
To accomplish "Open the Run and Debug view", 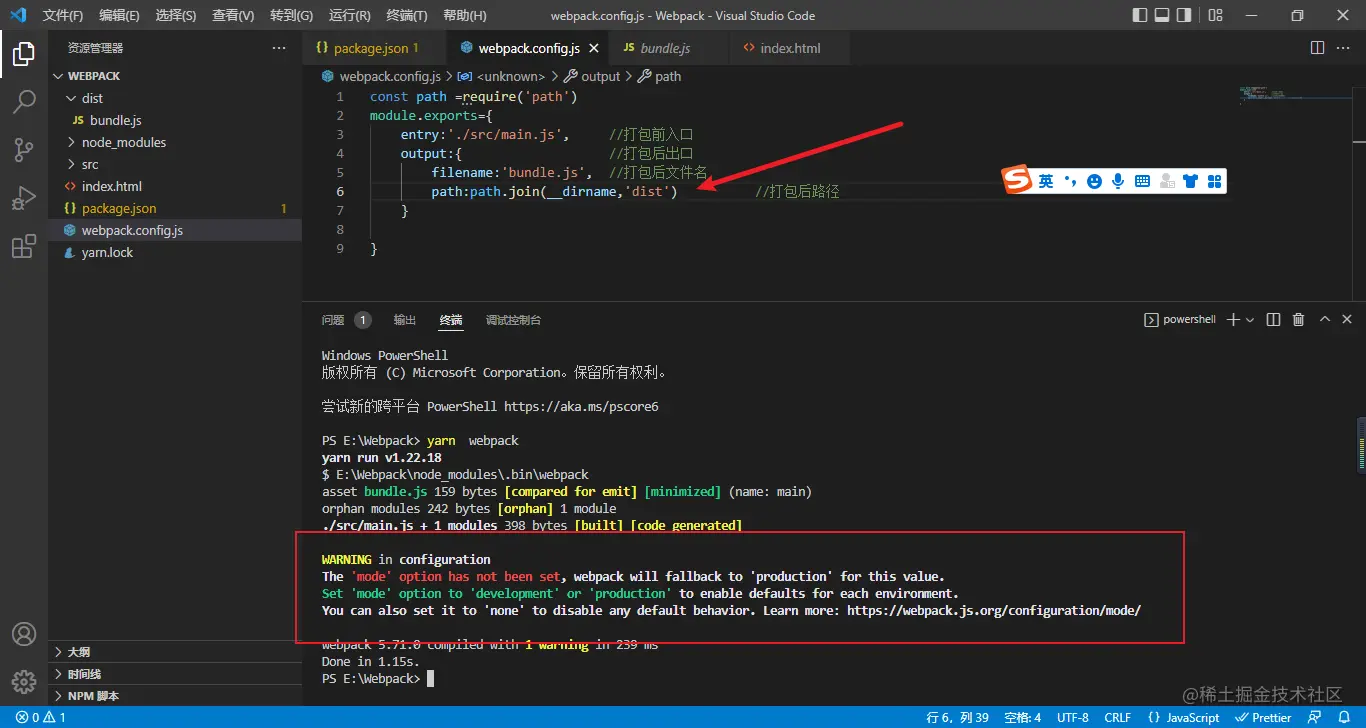I will (24, 198).
